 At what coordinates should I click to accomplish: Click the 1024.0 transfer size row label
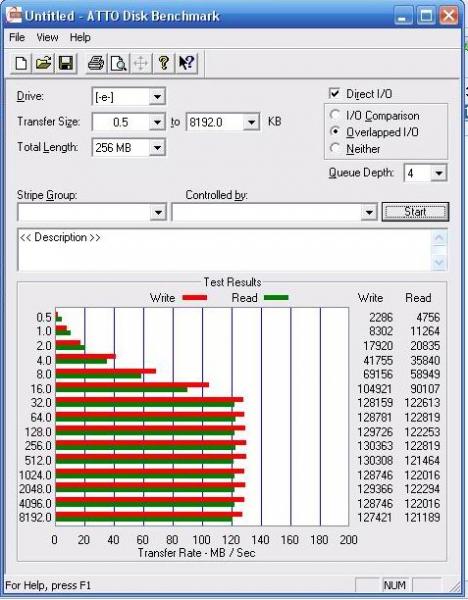click(x=35, y=475)
